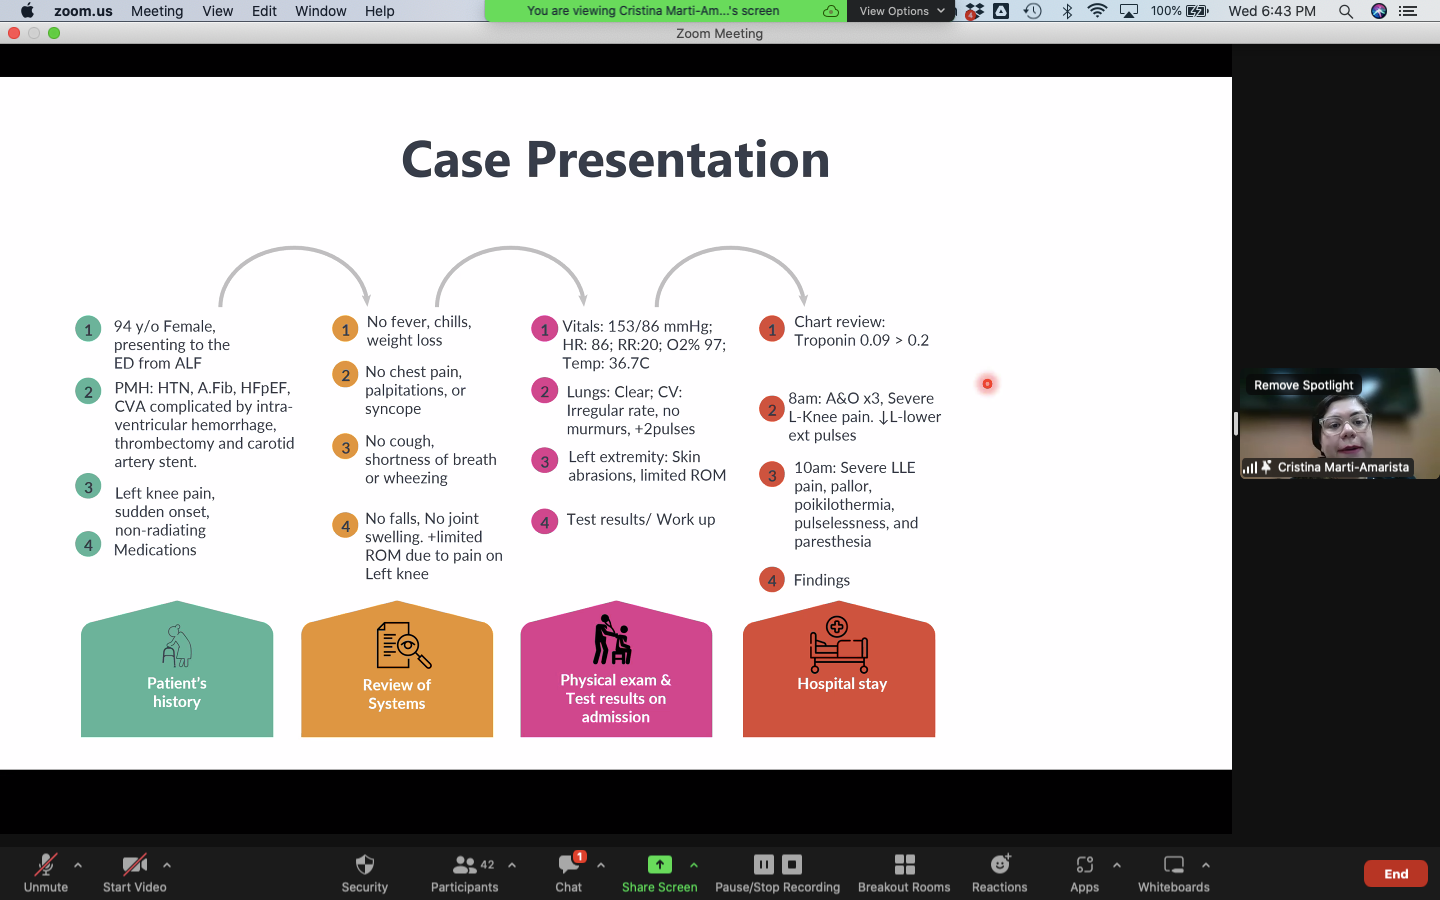Start Video camera toggle

coord(135,872)
